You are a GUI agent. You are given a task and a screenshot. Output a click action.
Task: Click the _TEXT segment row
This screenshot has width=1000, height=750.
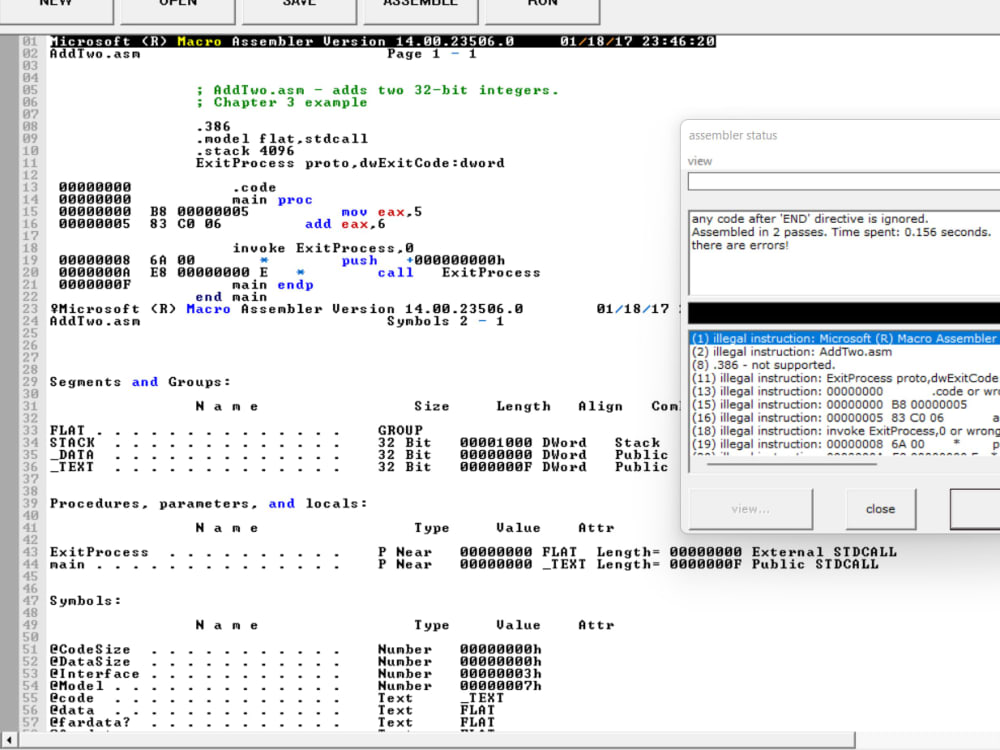[x=359, y=467]
